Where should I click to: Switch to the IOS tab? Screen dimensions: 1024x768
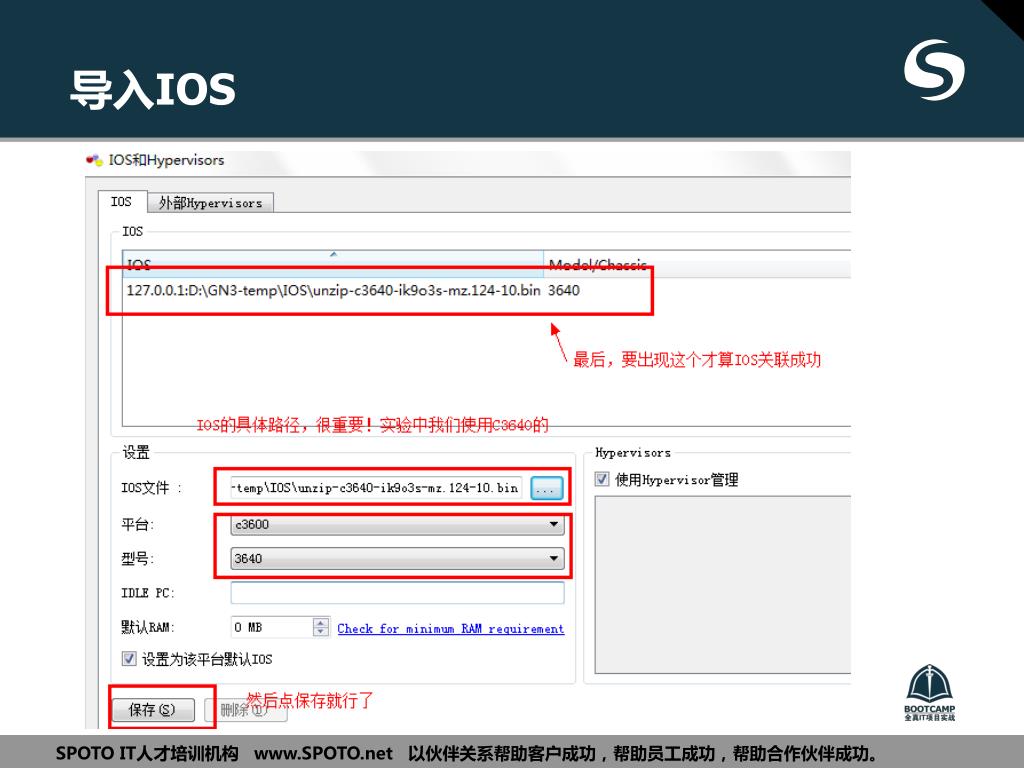(121, 202)
